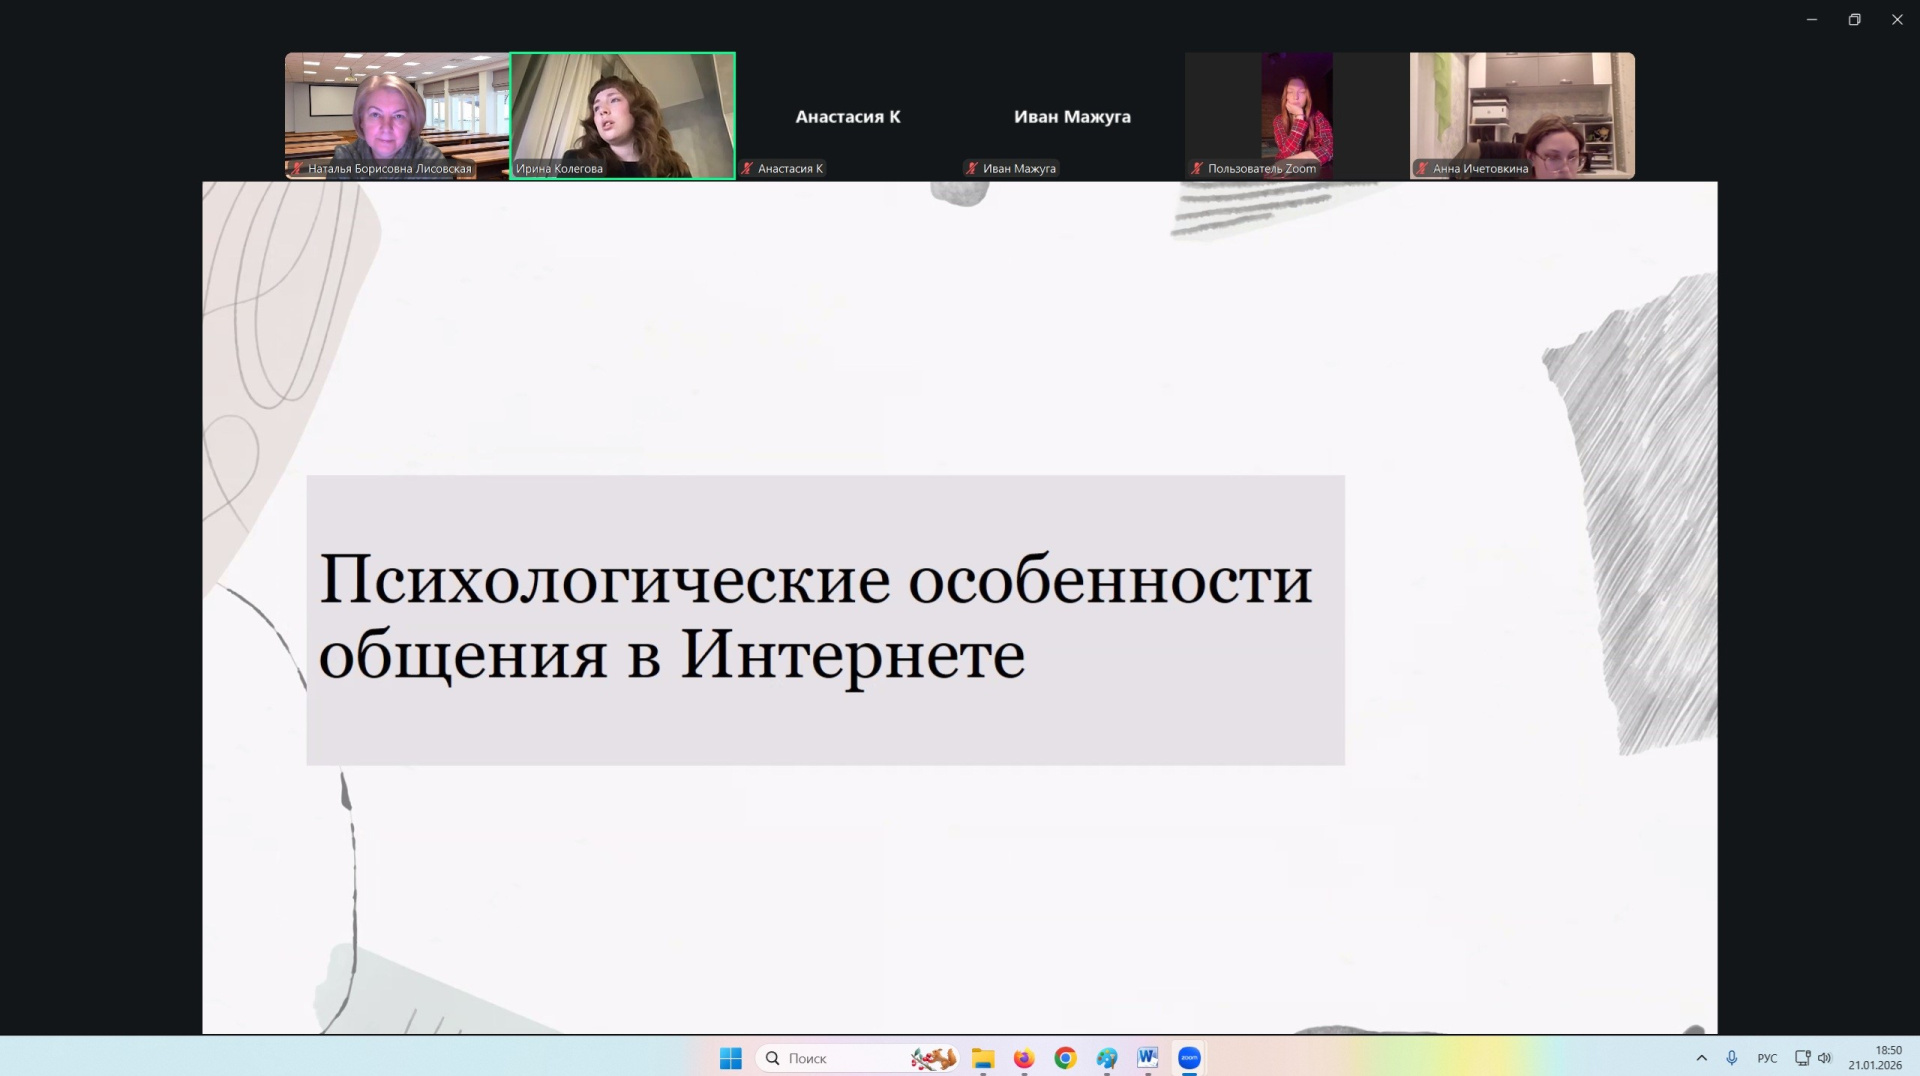Click the Иван Мажуга participant tile
Image resolution: width=1920 pixels, height=1076 pixels.
point(1072,116)
